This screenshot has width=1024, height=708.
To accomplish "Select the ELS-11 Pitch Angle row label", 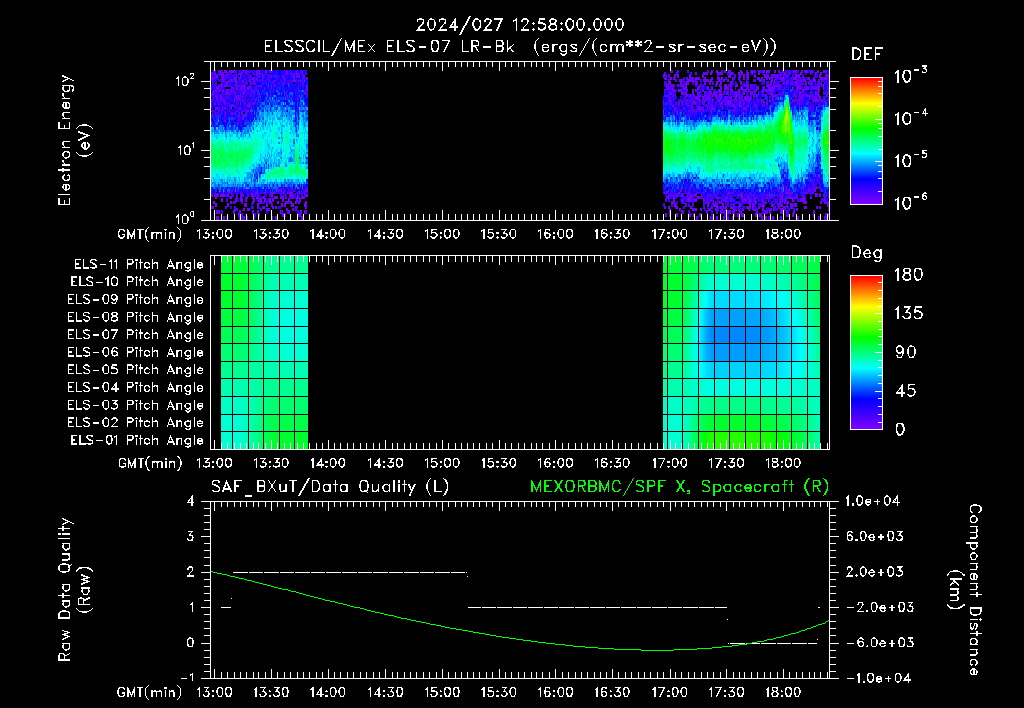I will pos(138,265).
